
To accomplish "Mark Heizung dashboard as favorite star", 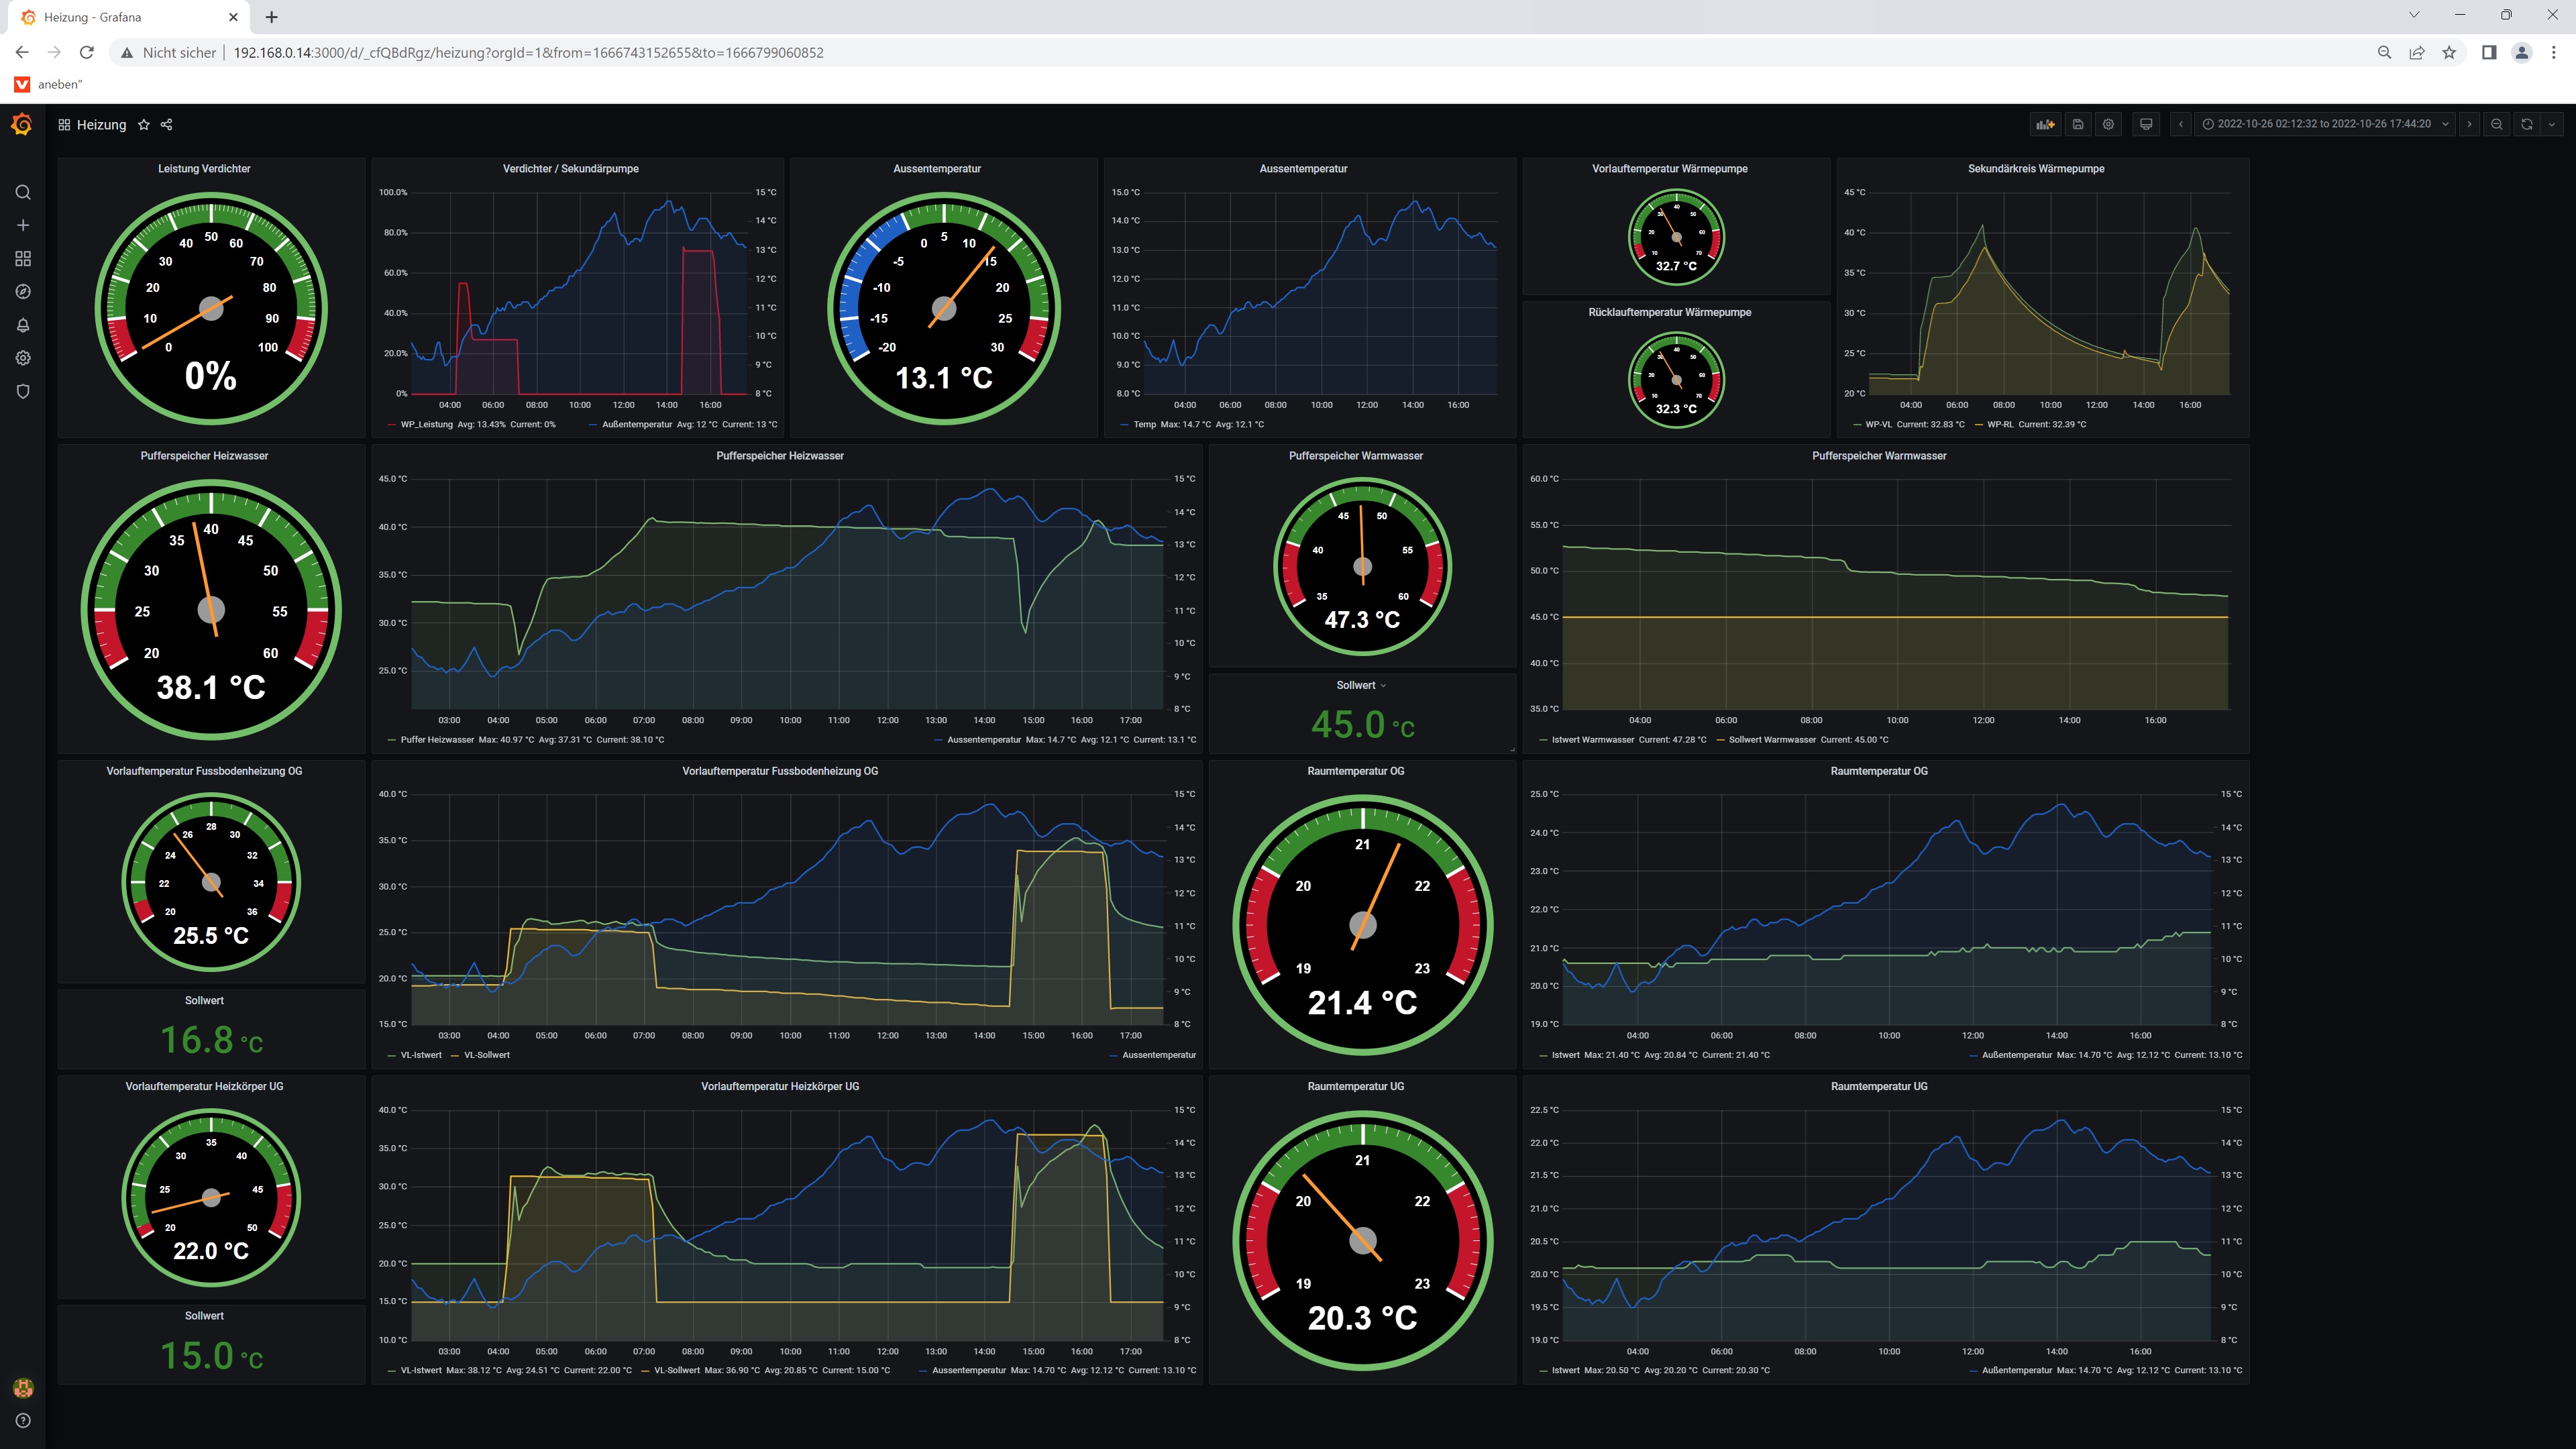I will (144, 125).
